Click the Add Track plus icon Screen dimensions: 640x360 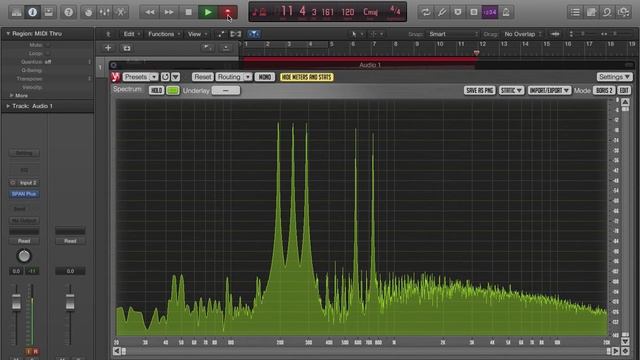[x=108, y=48]
